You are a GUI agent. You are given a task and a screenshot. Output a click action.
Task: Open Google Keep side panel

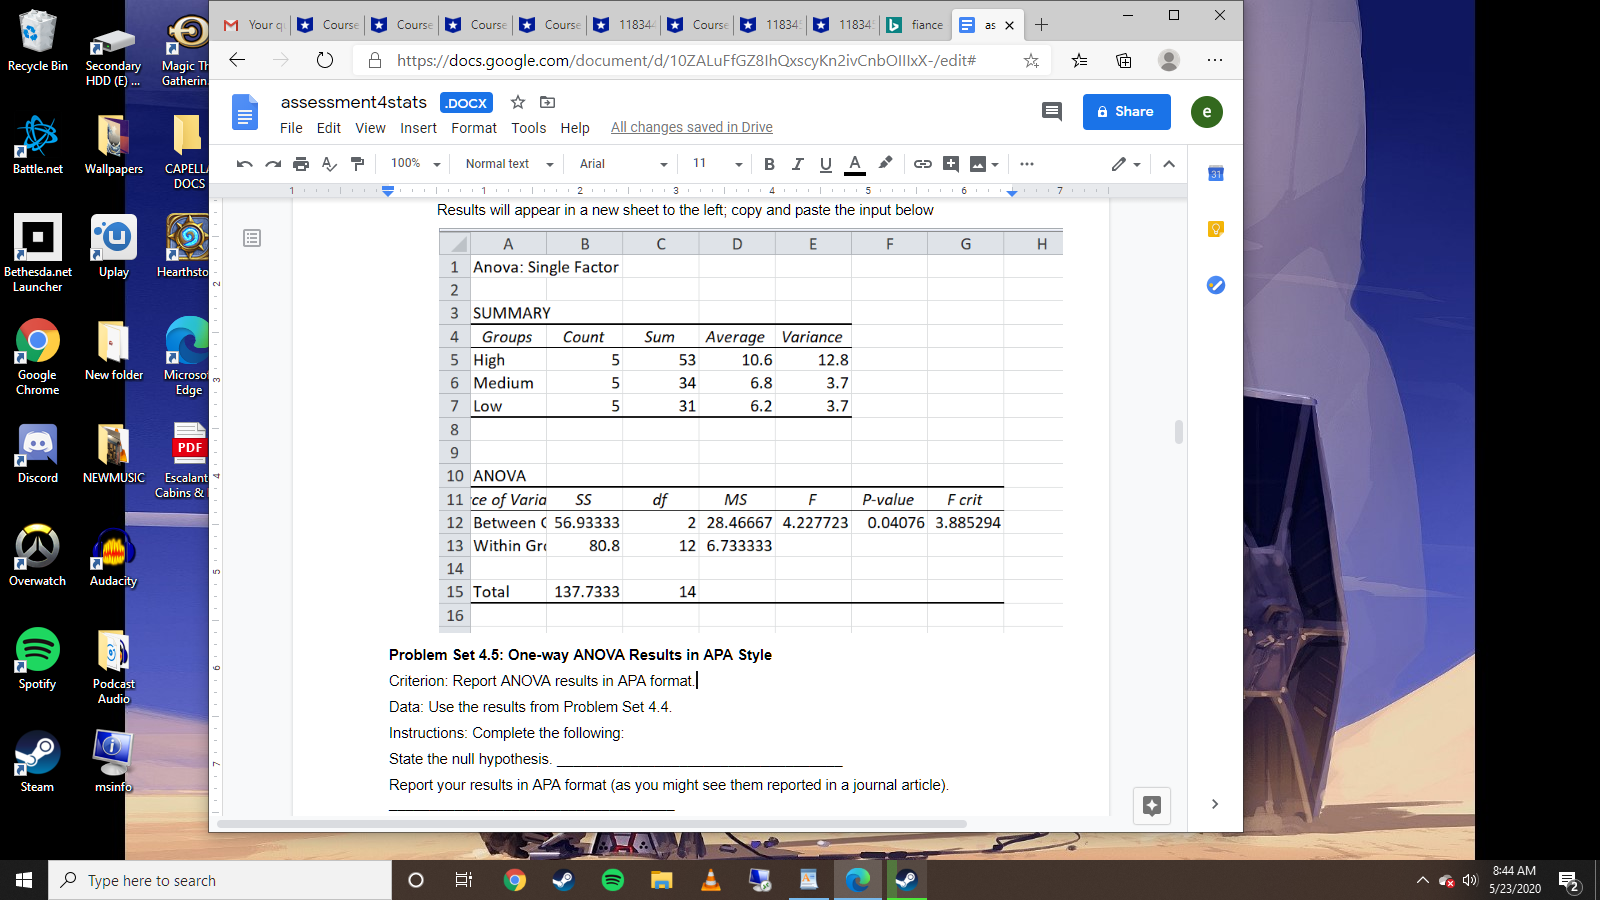[1216, 229]
